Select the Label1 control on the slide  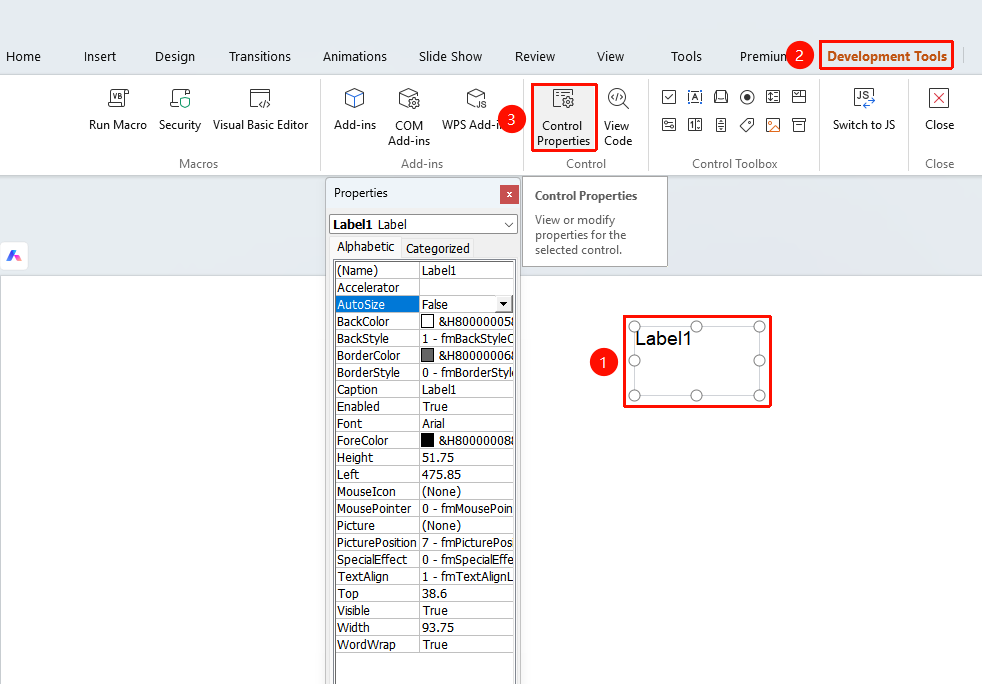[x=696, y=361]
